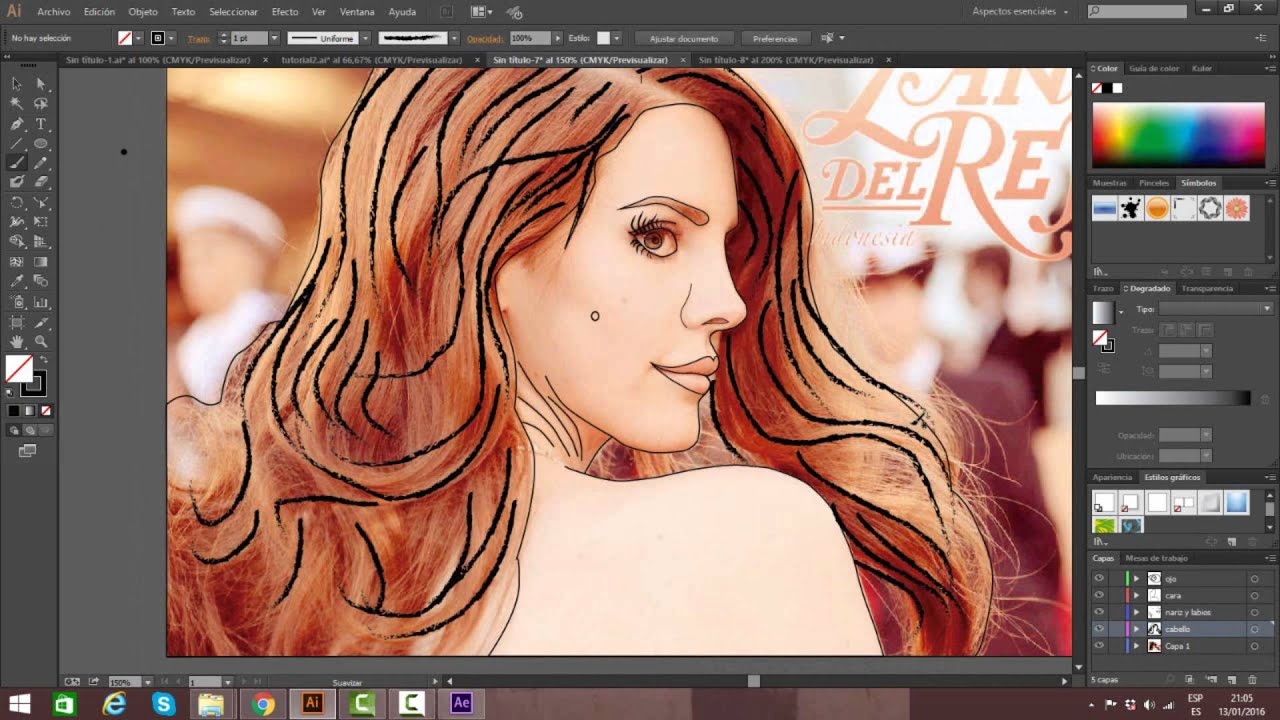Select the Type tool
The width and height of the screenshot is (1280, 720).
41,124
